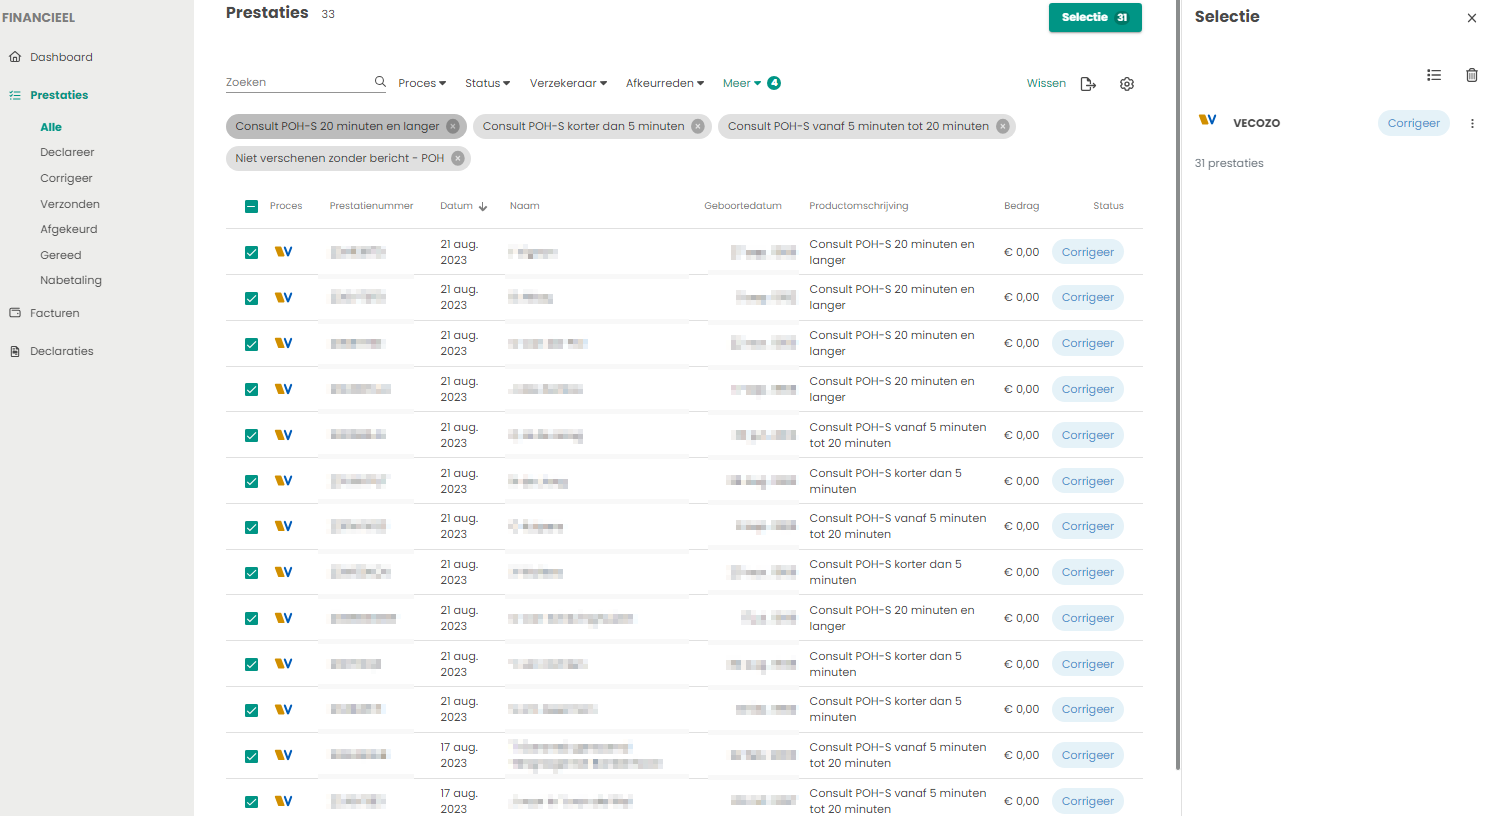Open the Verzekeraar filter dropdown
1496x816 pixels.
click(567, 83)
